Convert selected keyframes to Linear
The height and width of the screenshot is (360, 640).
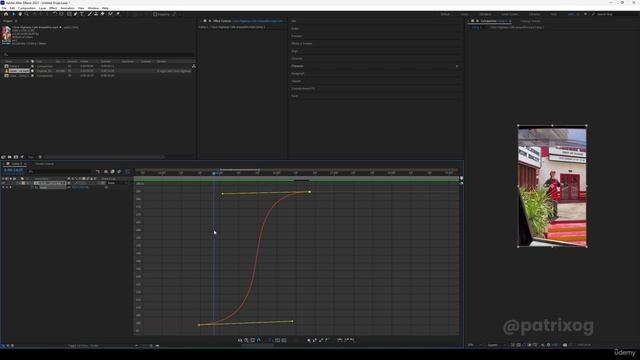pos(321,340)
